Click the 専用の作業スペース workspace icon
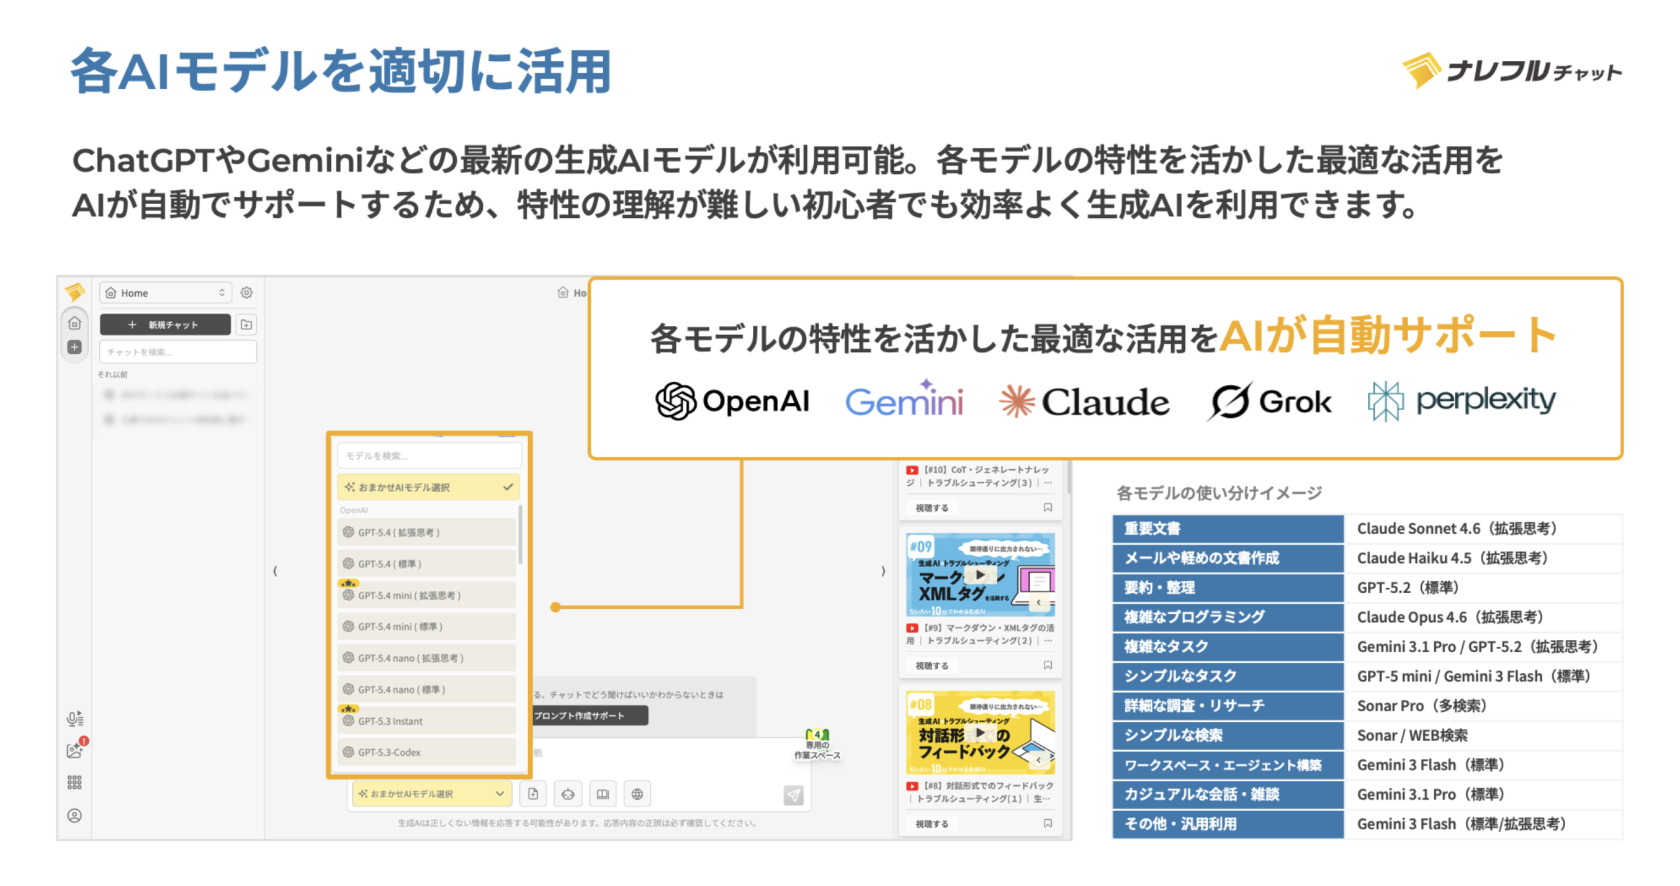This screenshot has width=1680, height=886. point(817,745)
